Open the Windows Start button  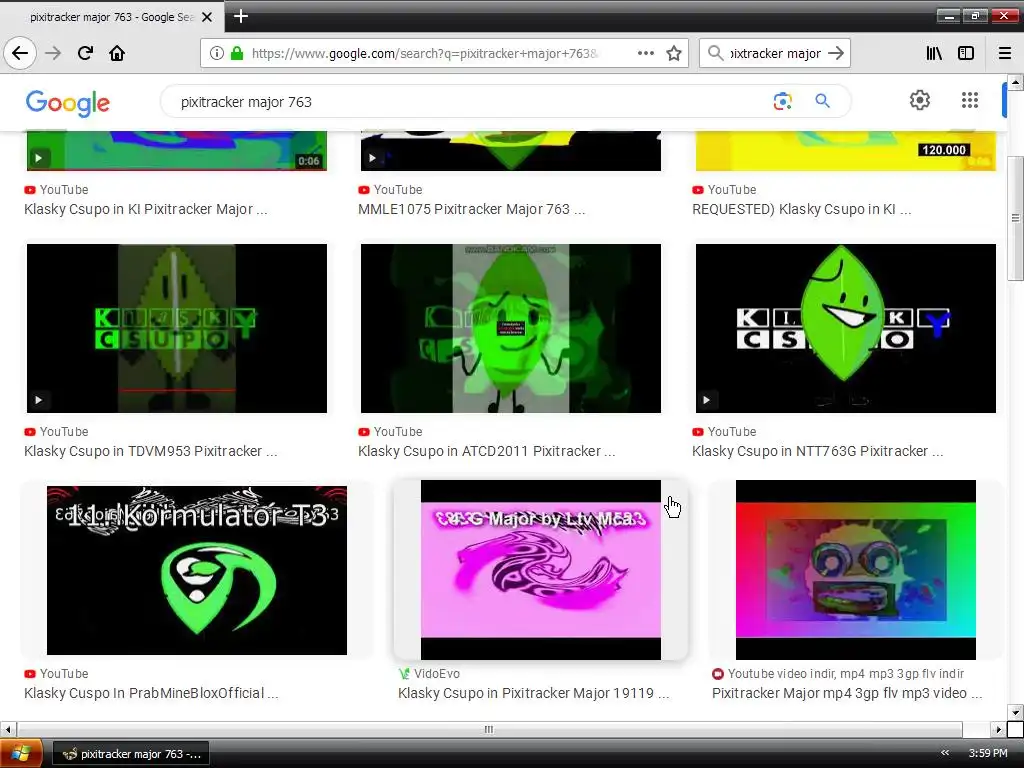coord(21,754)
